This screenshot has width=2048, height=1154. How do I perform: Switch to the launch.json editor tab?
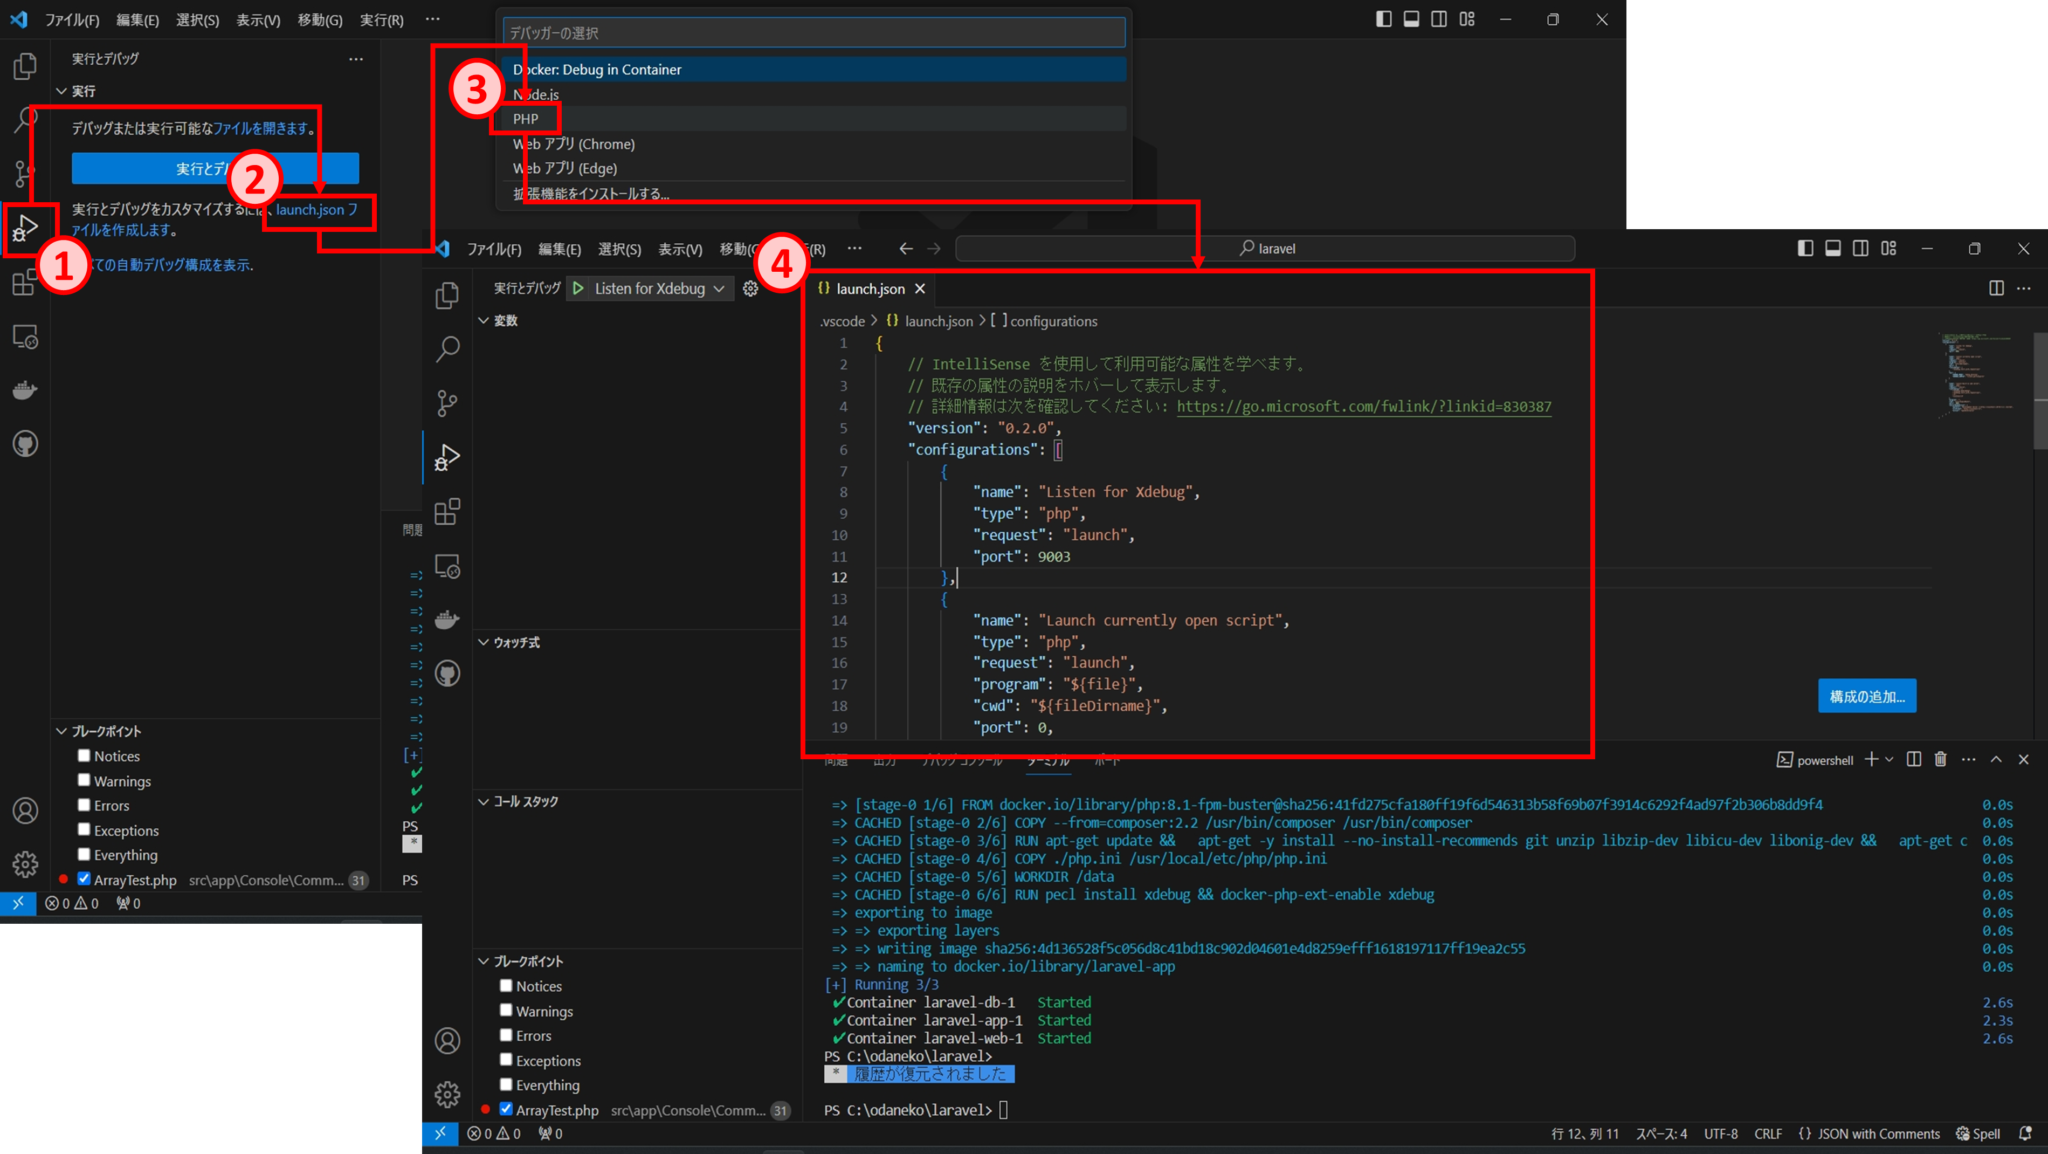click(x=868, y=288)
